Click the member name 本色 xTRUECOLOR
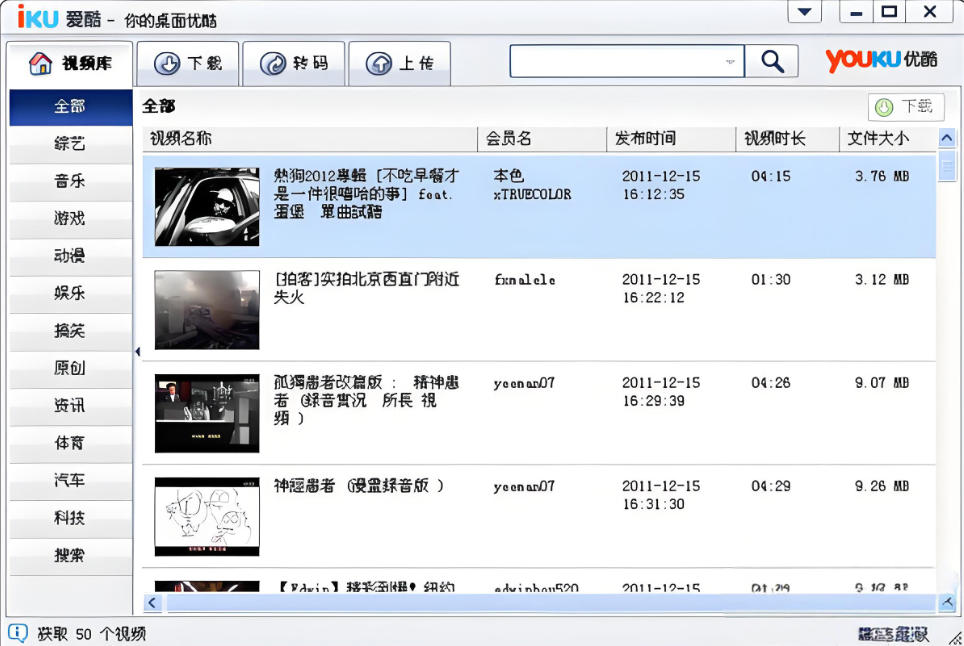Viewport: 964px width, 646px height. [532, 185]
